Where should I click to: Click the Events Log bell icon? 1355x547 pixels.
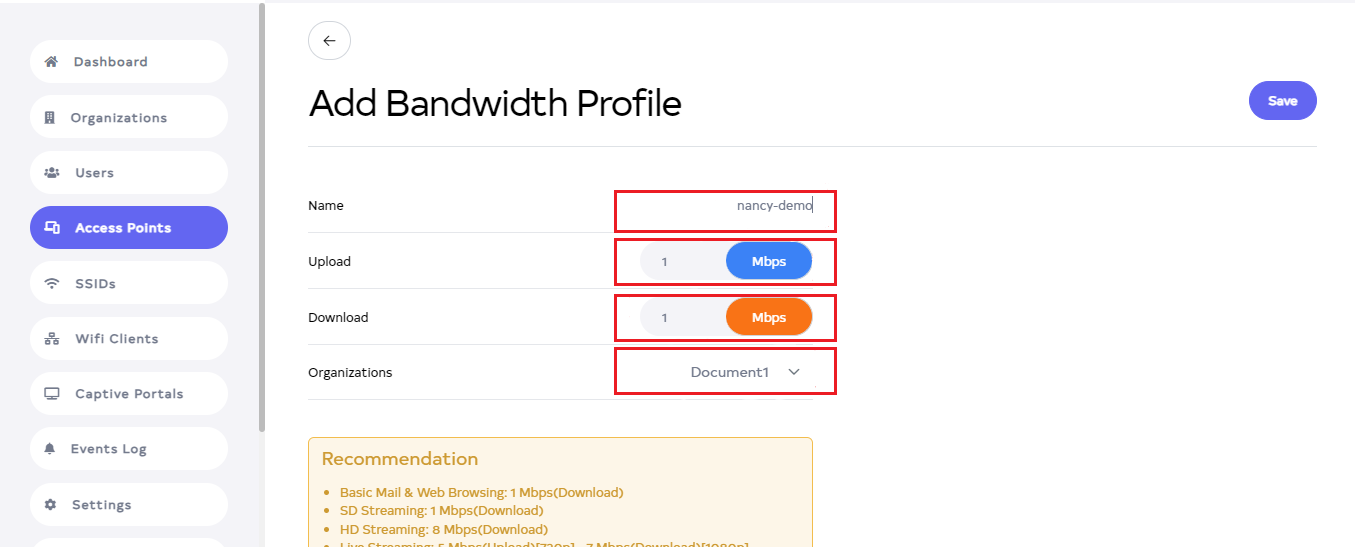click(x=50, y=449)
